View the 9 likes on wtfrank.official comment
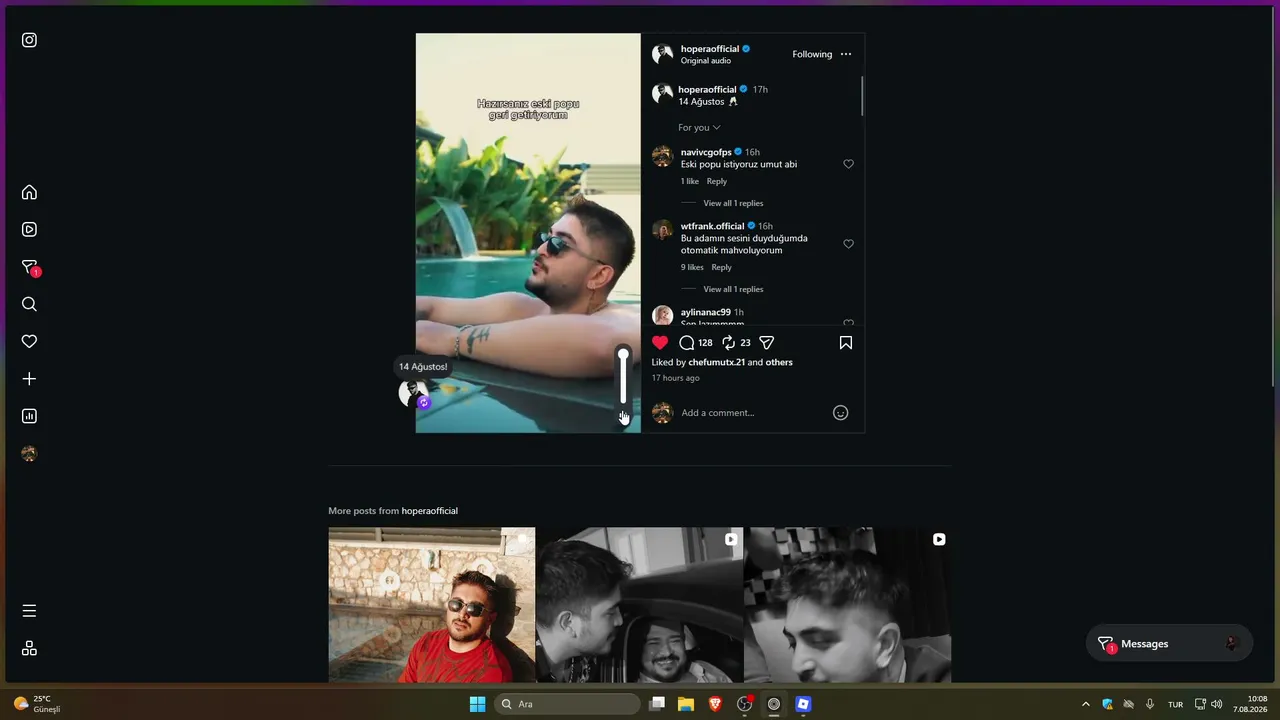The image size is (1280, 720). [692, 268]
